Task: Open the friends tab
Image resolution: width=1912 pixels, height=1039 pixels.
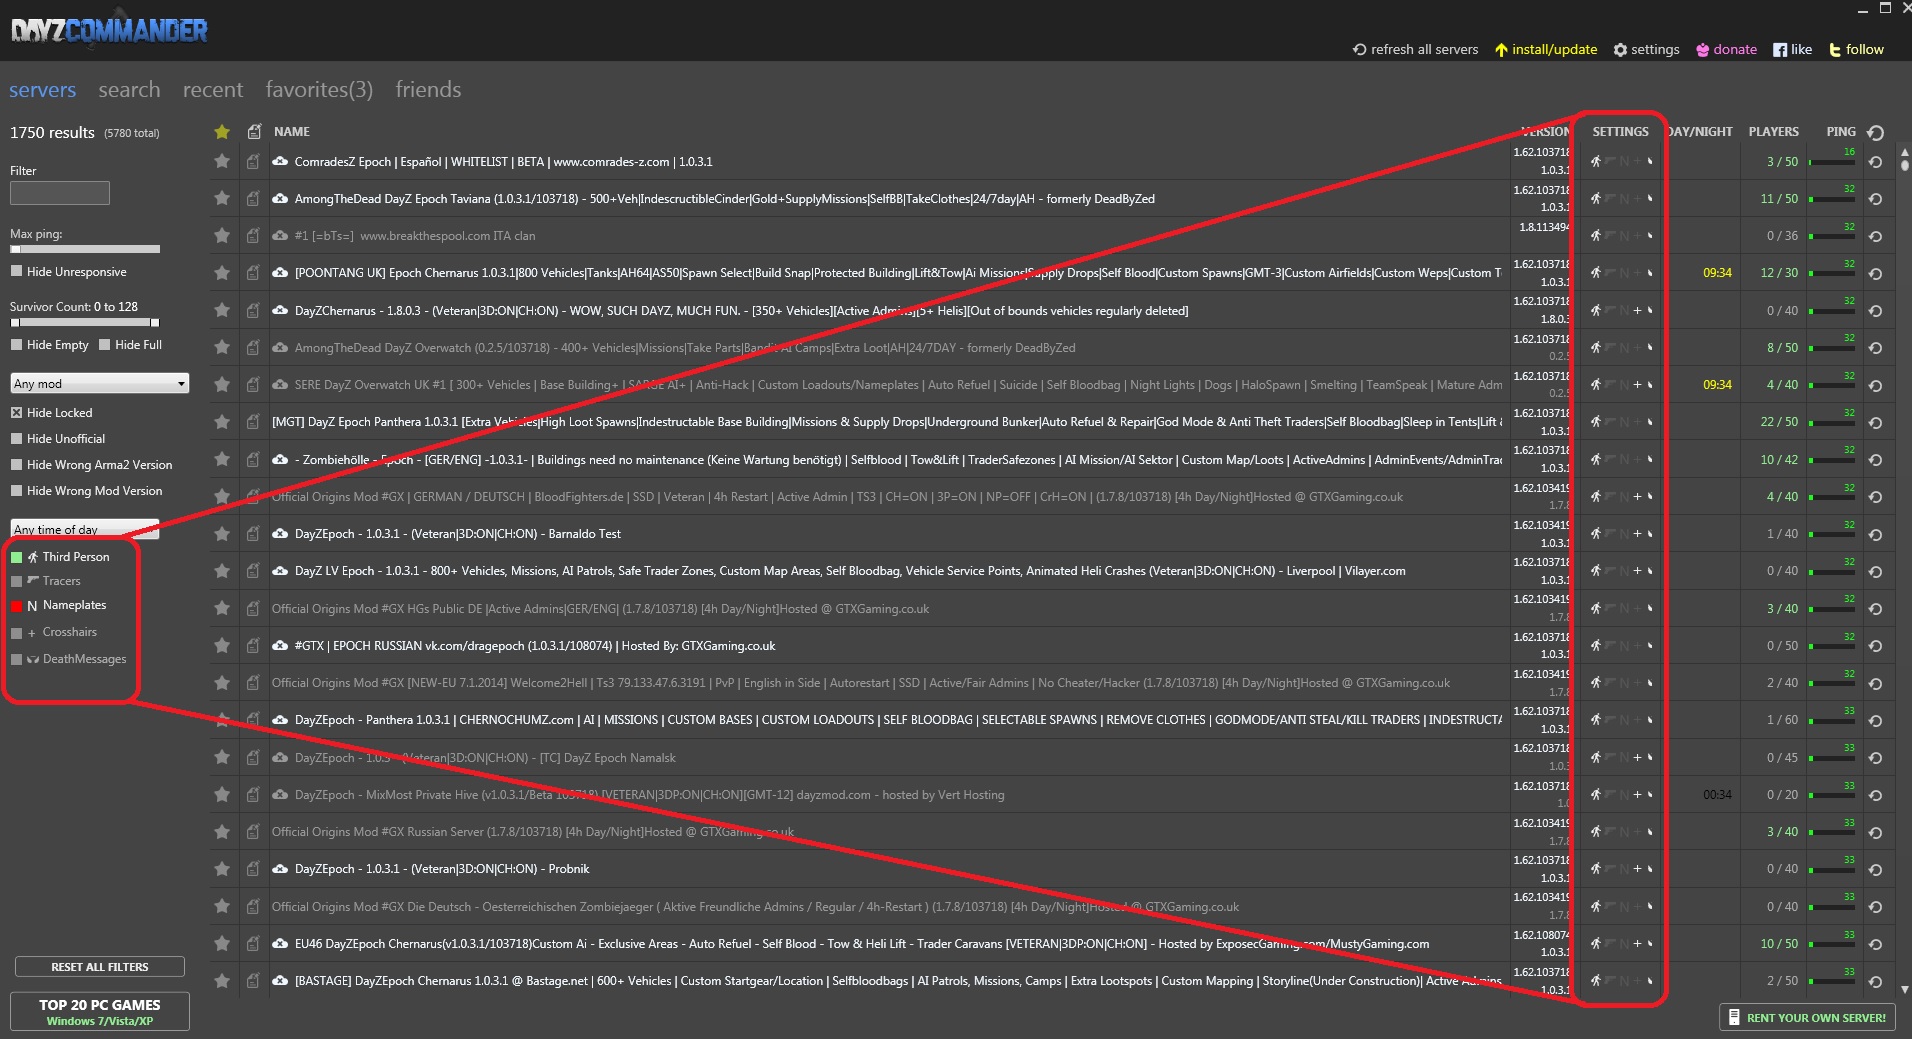Action: (x=428, y=90)
